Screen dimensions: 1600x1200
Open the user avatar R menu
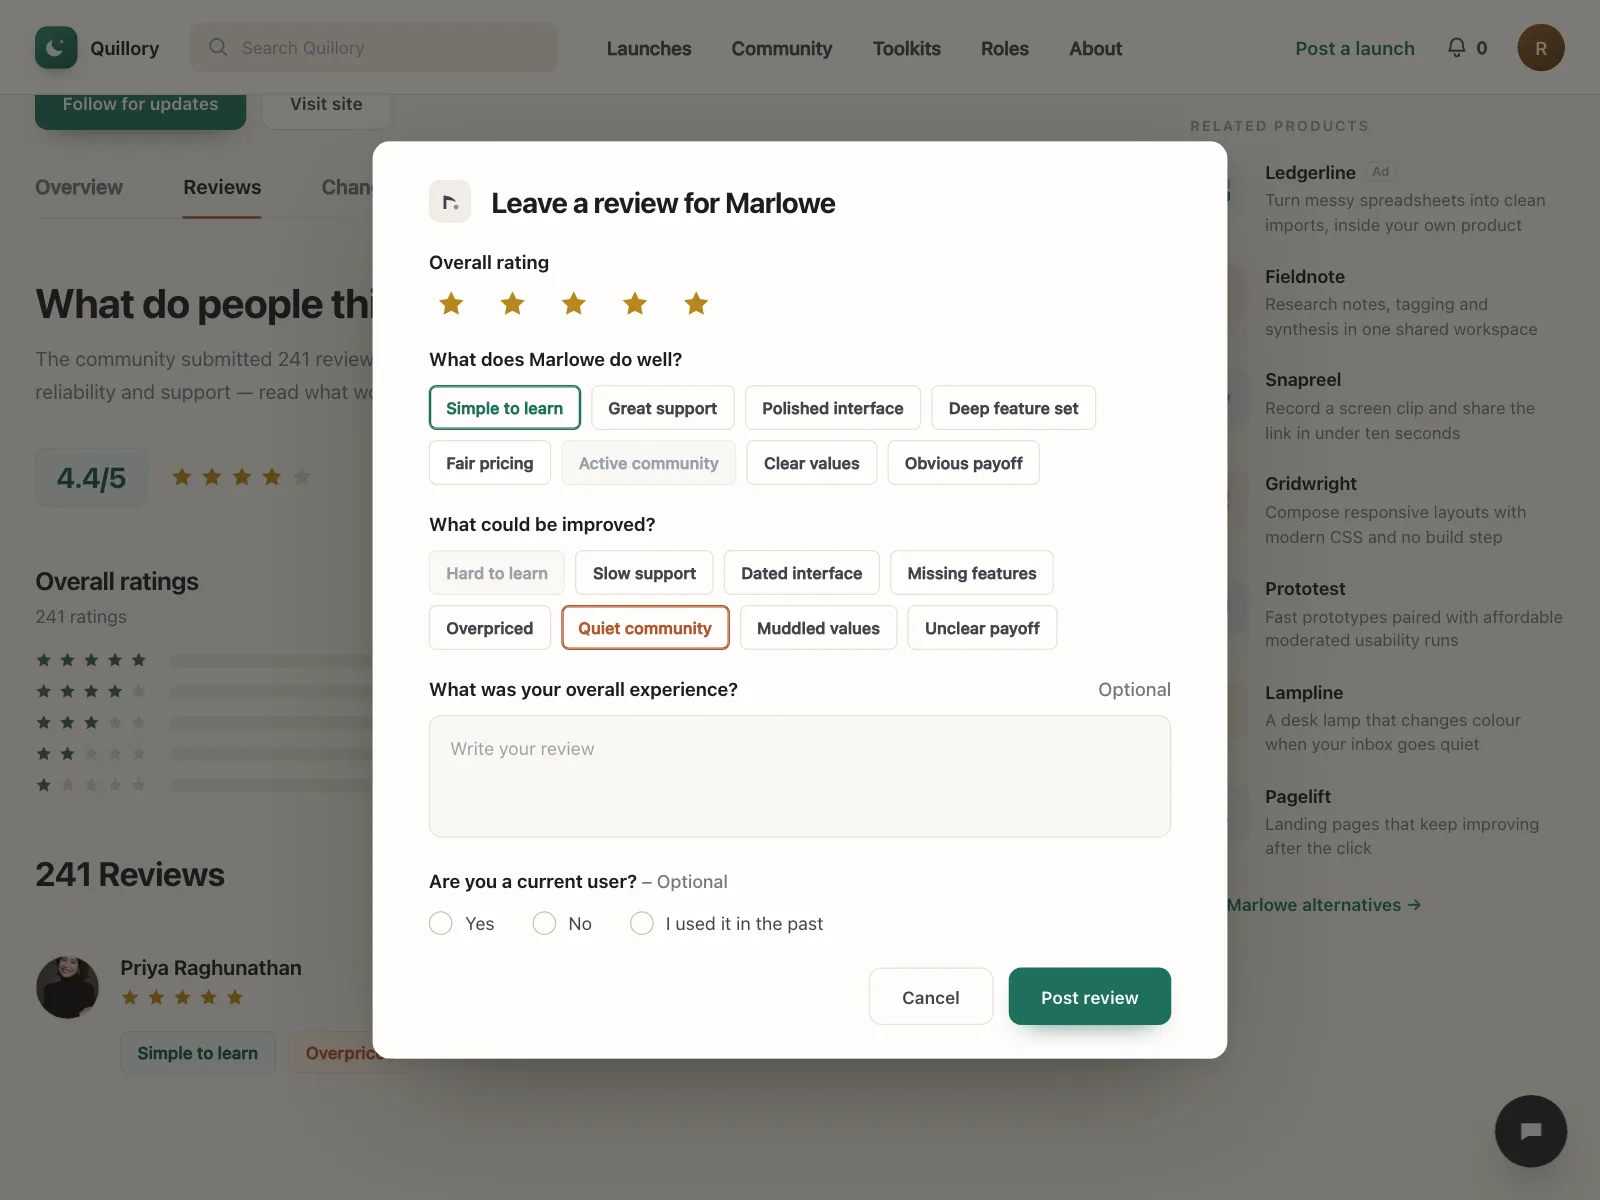coord(1540,48)
